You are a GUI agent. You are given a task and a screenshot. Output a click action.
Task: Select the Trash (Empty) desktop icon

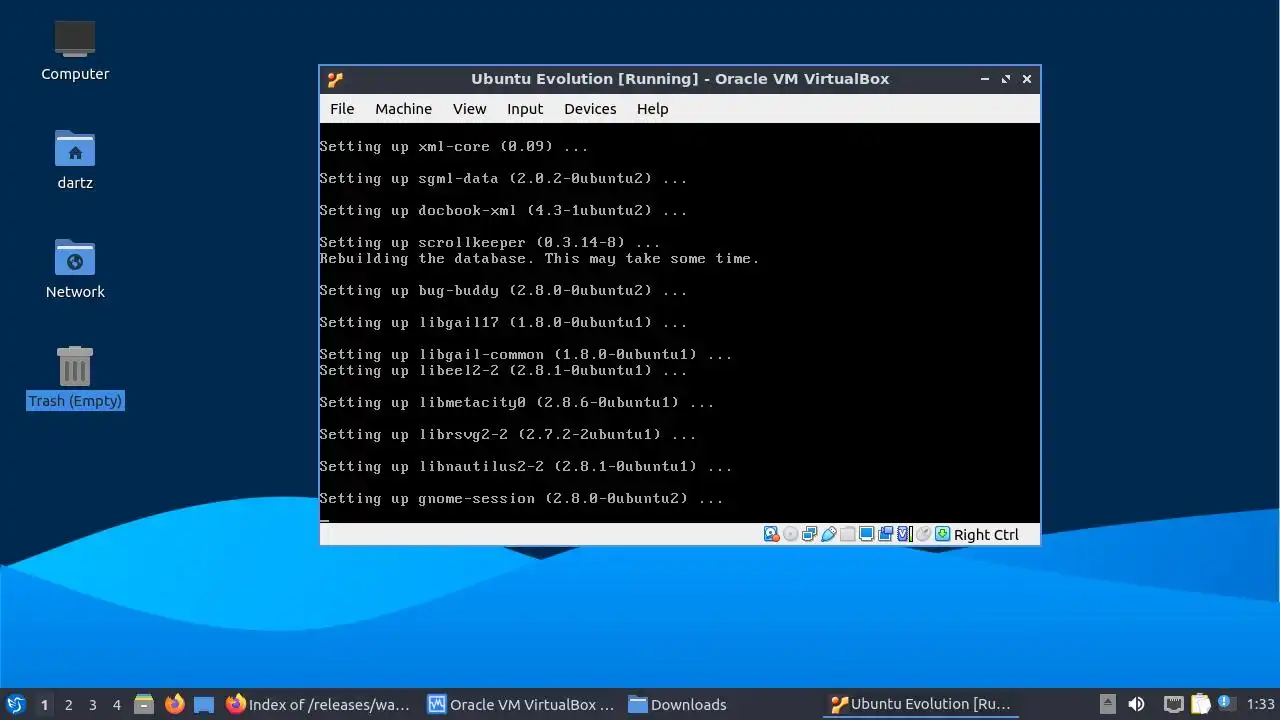pos(75,378)
